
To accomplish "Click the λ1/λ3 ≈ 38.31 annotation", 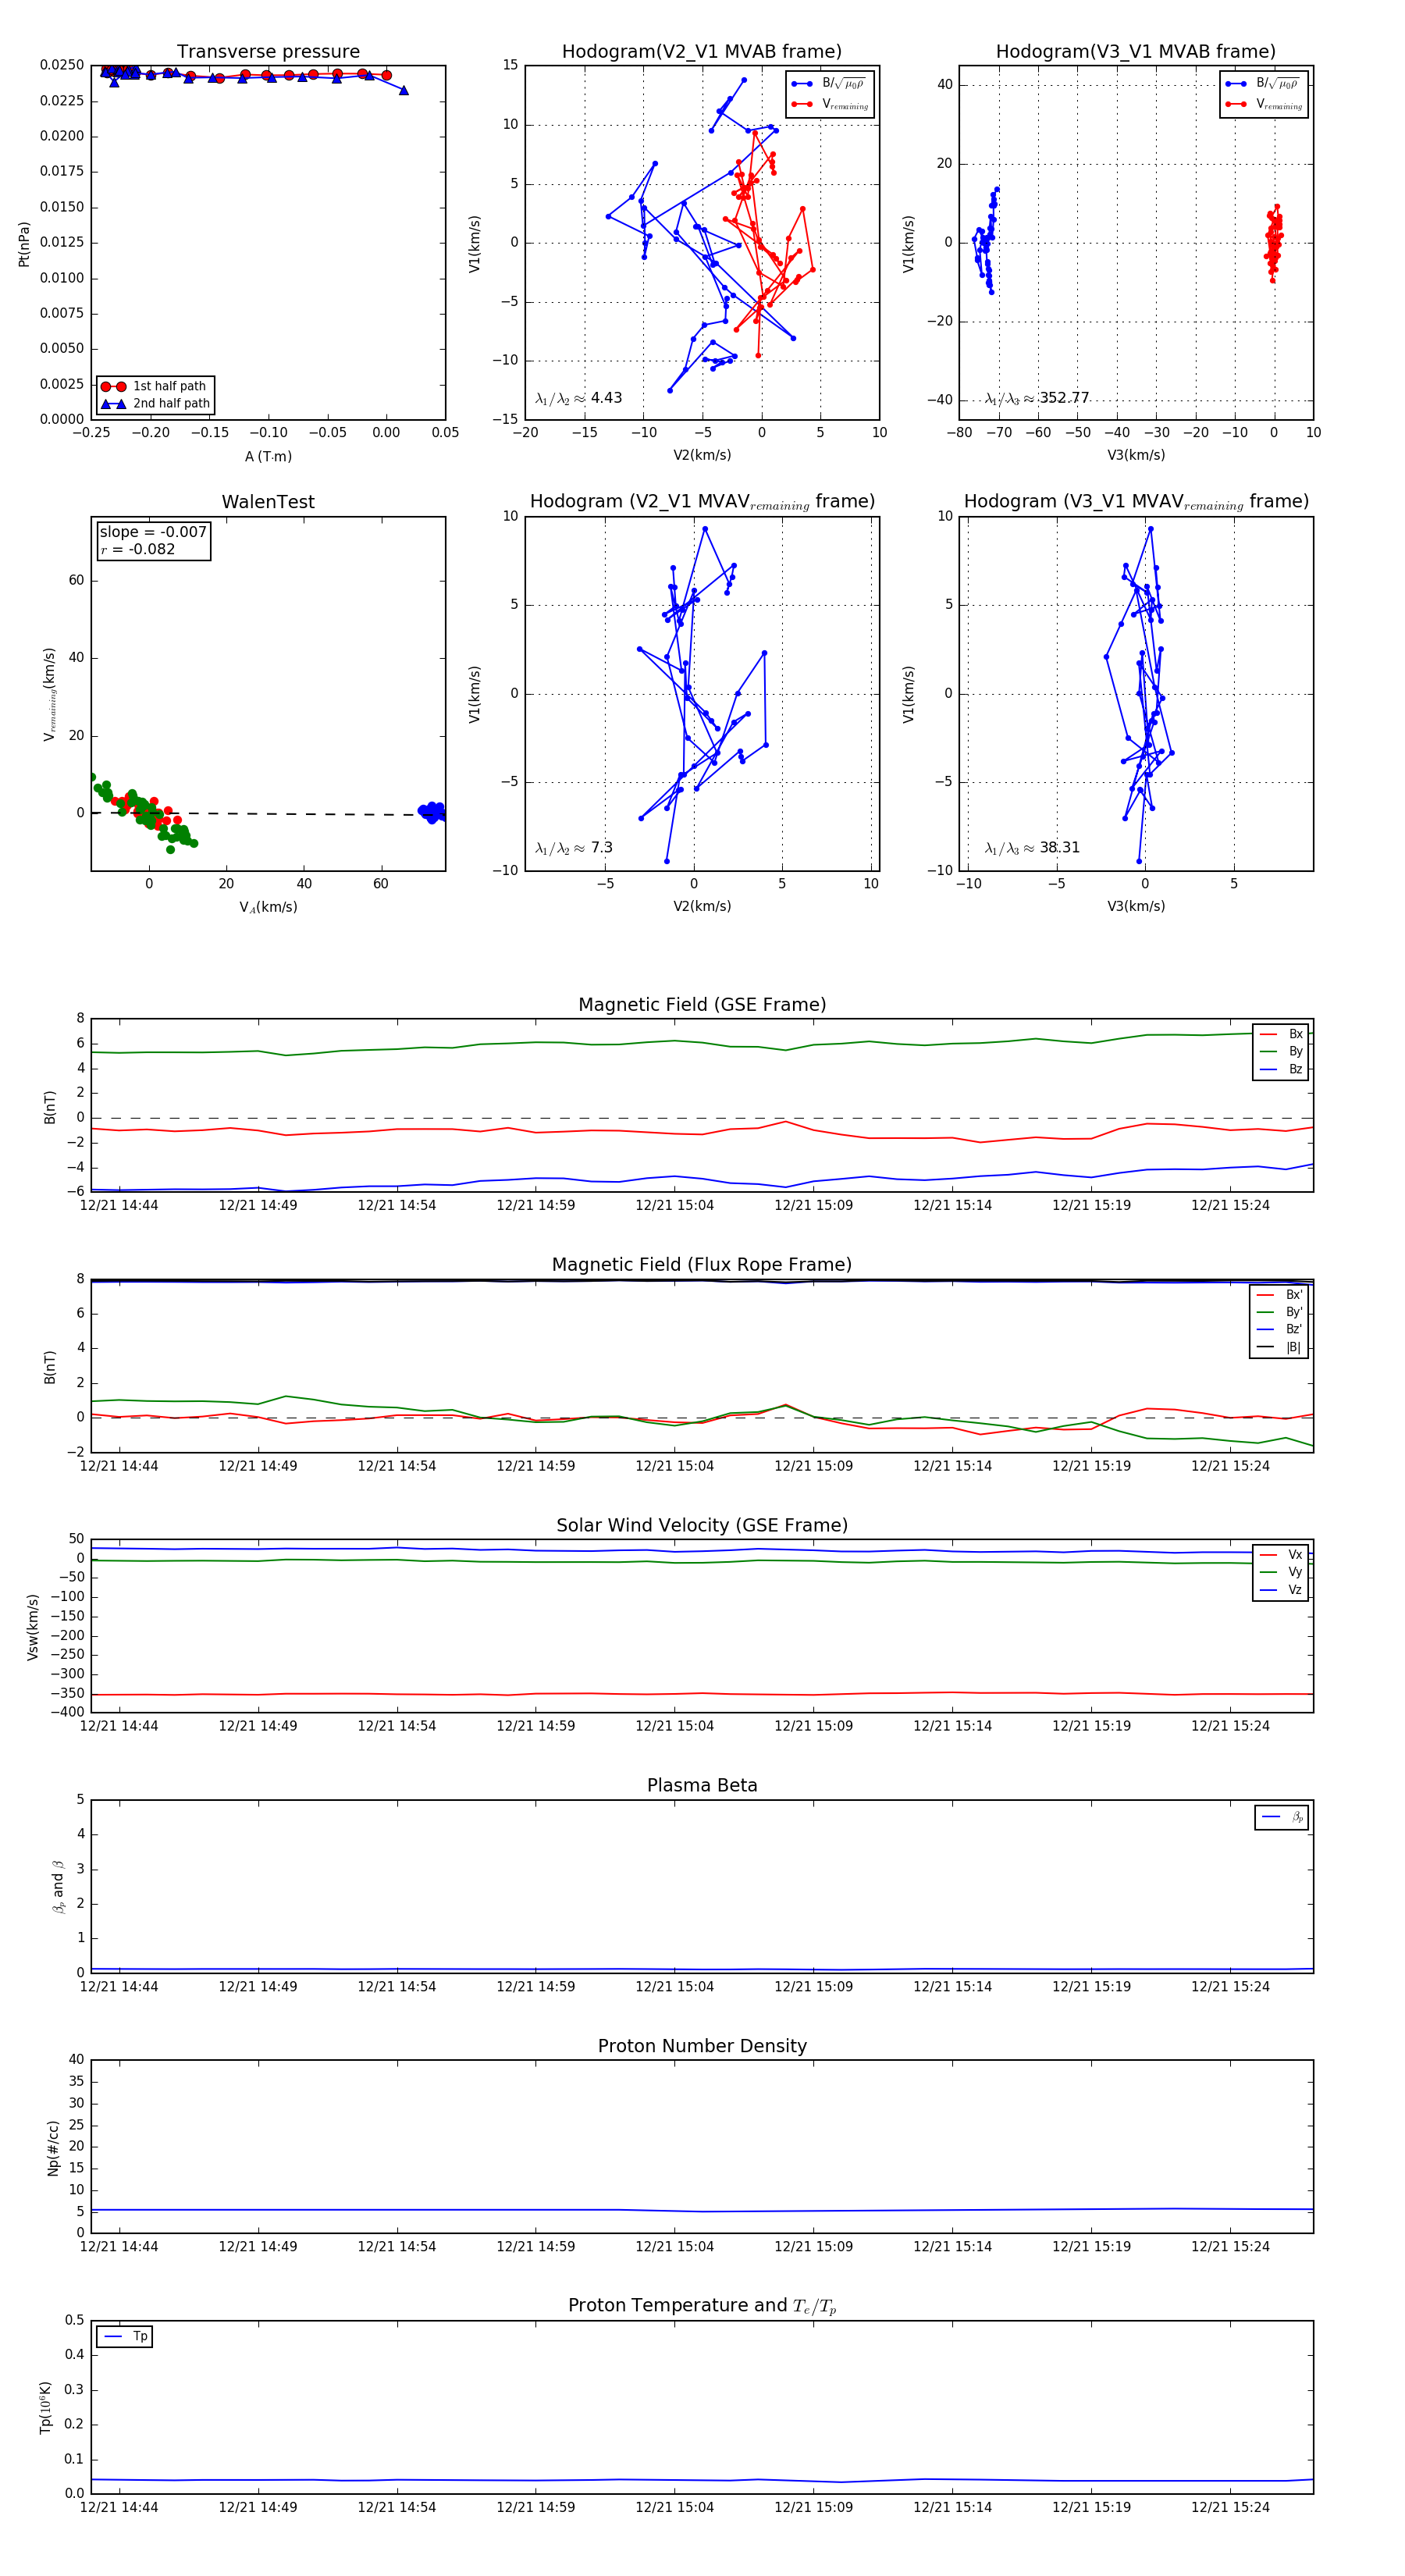I will click(1032, 848).
